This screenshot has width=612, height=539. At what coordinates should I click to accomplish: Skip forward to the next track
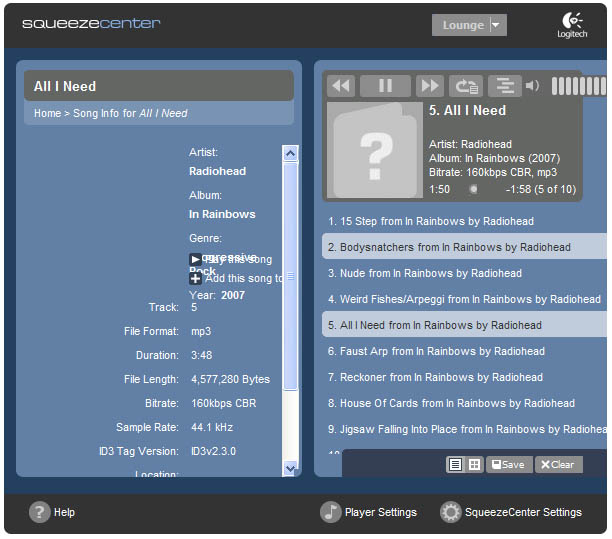pyautogui.click(x=429, y=86)
